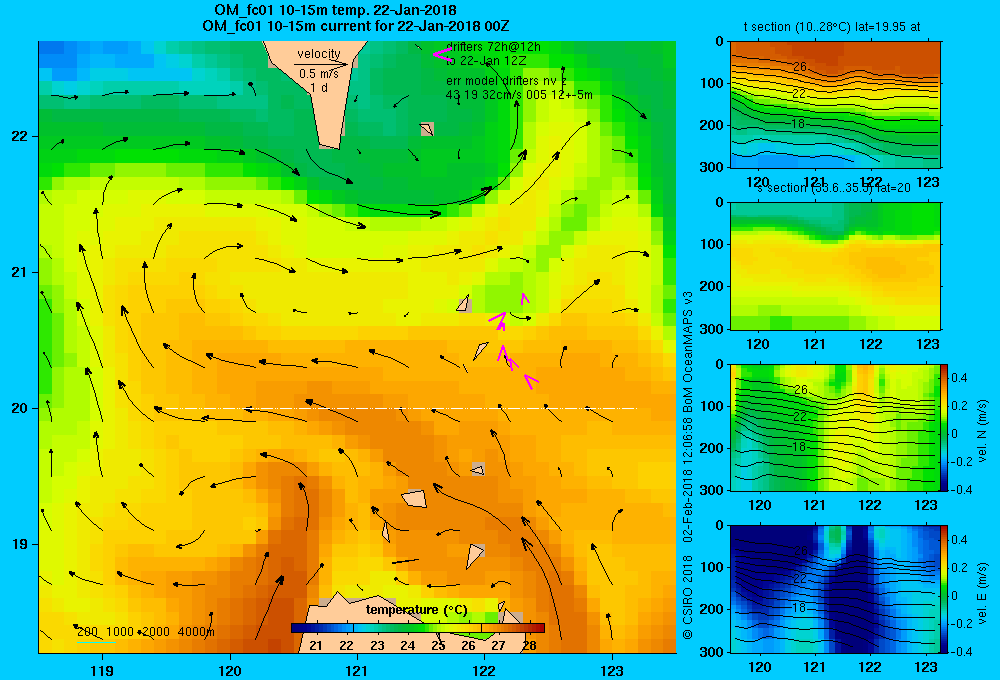Image resolution: width=1000 pixels, height=680 pixels.
Task: Click the 'drifters 72h@12h' legend text
Action: [494, 47]
